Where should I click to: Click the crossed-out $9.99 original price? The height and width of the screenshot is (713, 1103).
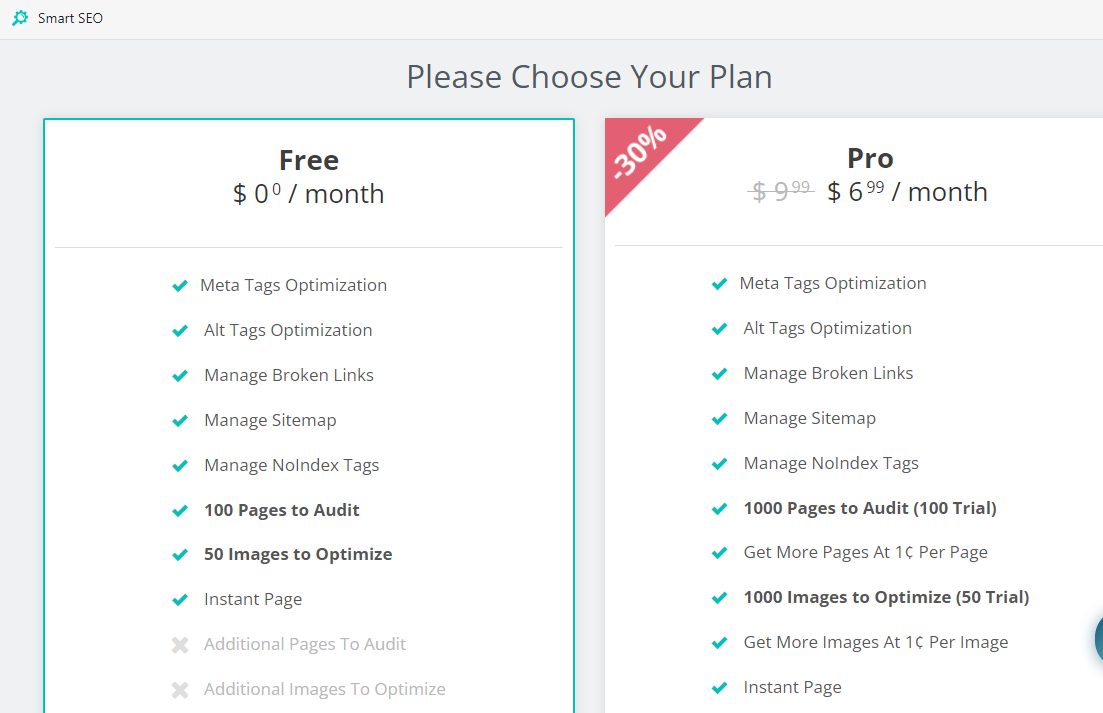[781, 191]
